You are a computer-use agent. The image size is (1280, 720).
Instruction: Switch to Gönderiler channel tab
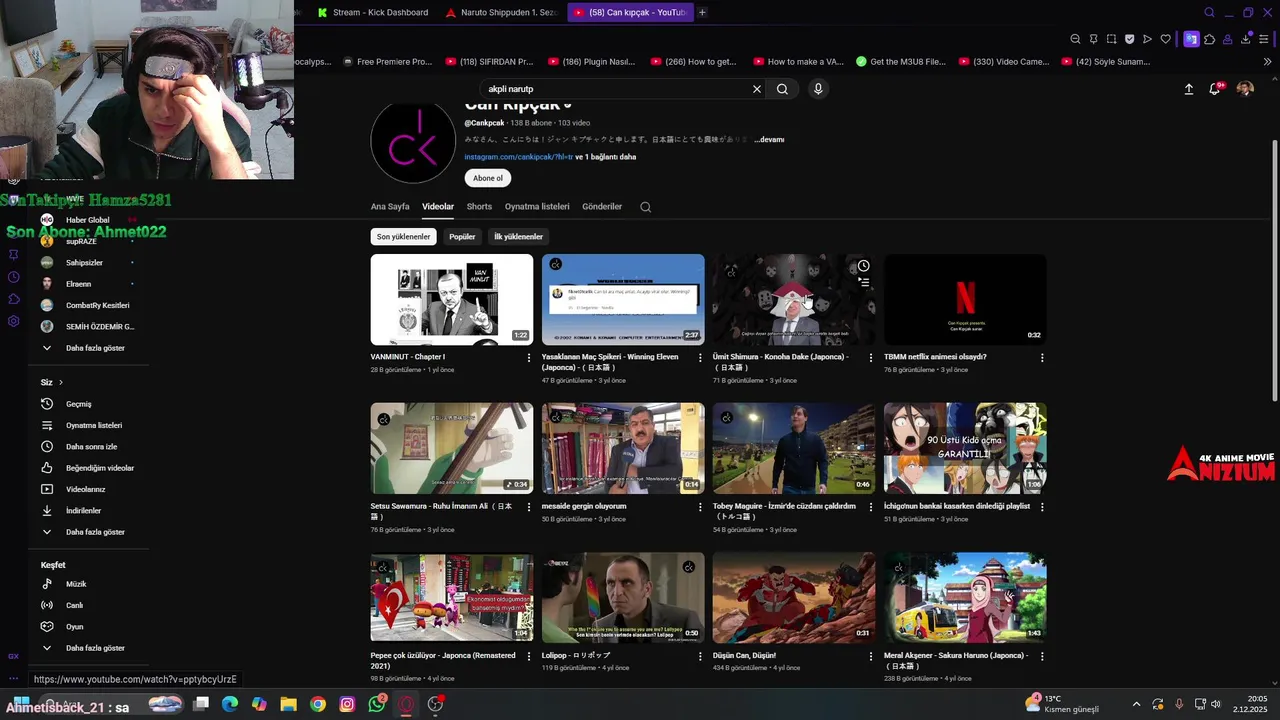pos(602,207)
